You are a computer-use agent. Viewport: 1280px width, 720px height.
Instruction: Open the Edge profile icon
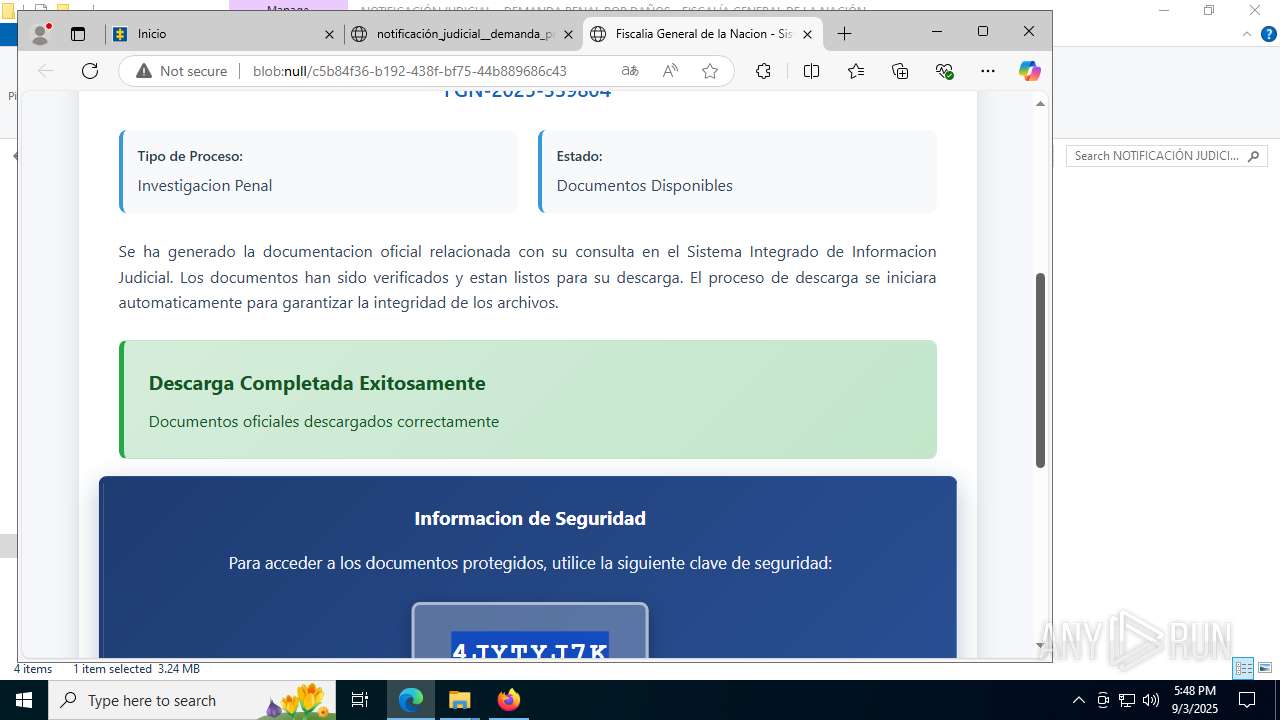click(x=41, y=34)
